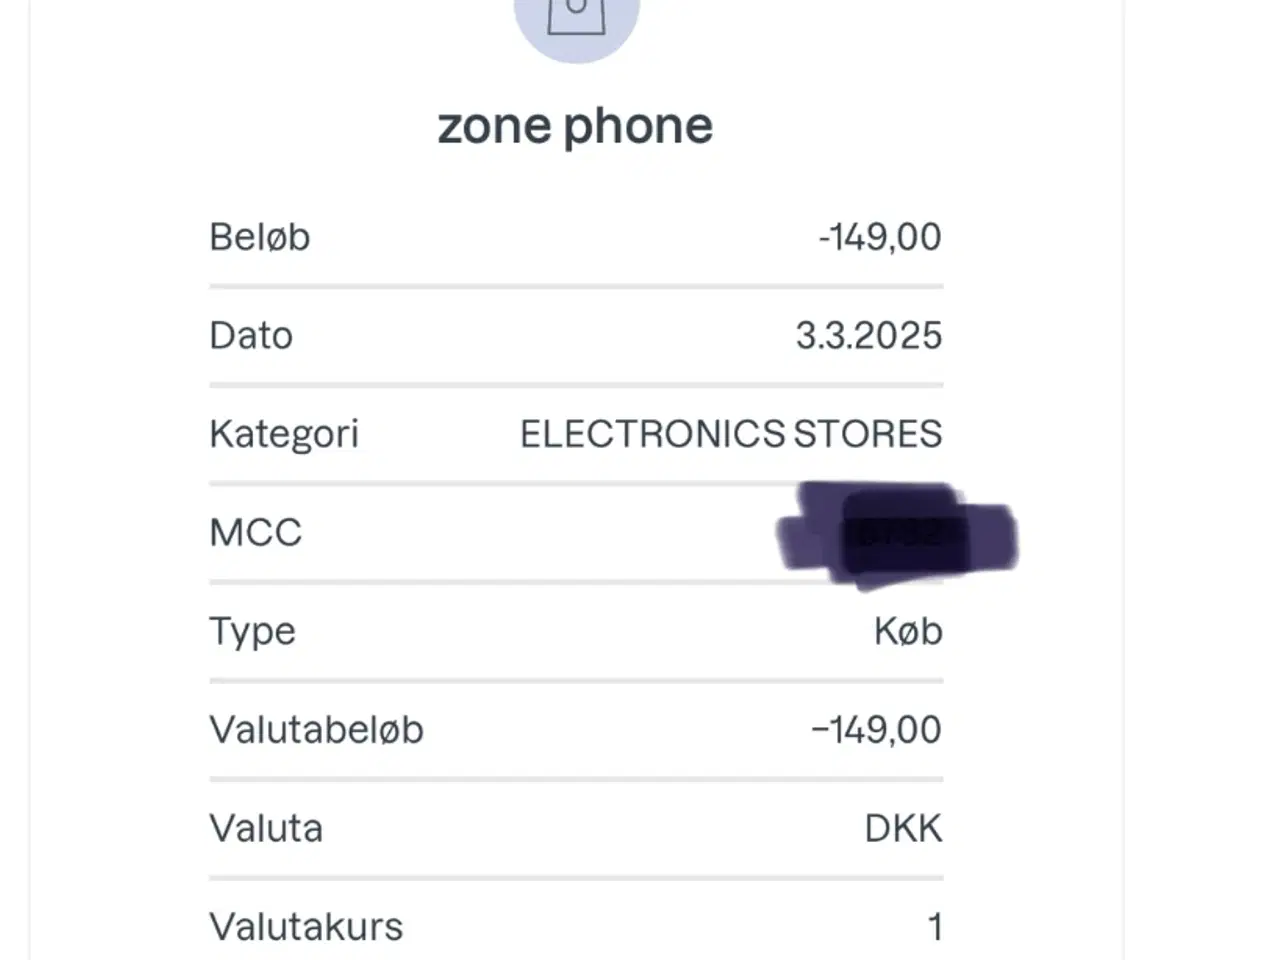
Task: Select the DKK currency value
Action: tap(903, 828)
